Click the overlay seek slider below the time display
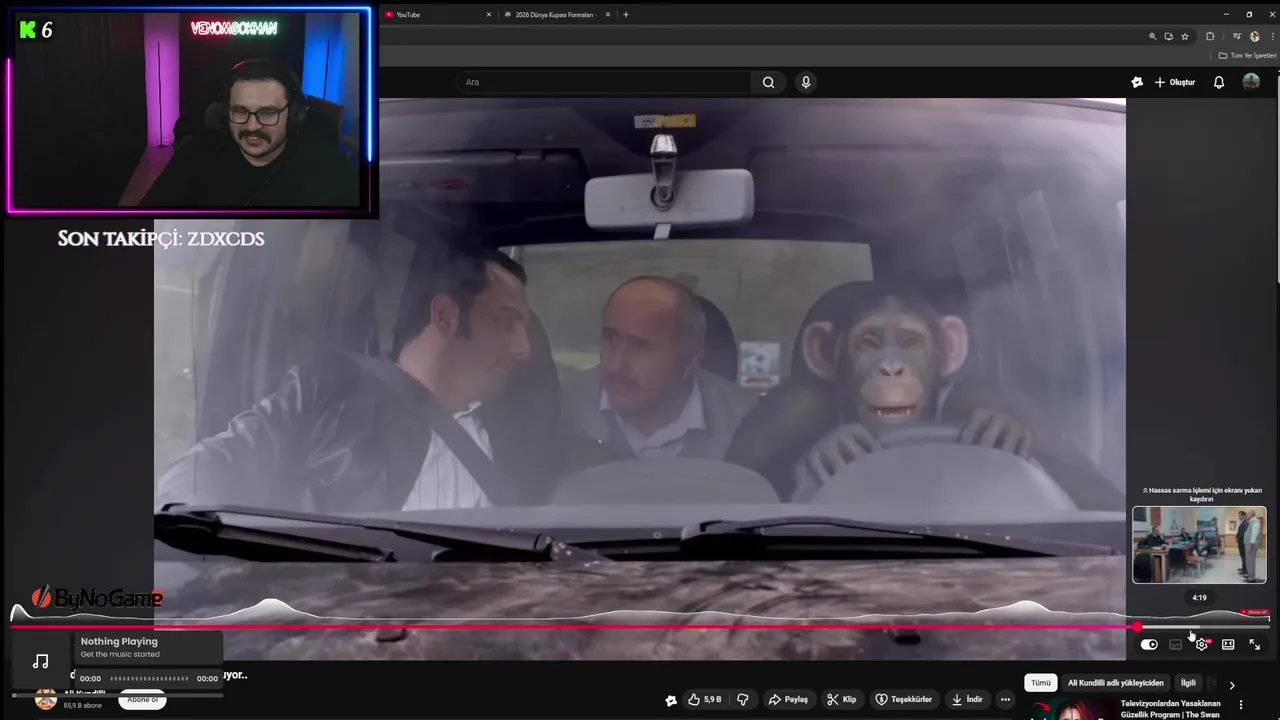Viewport: 1280px width, 720px height. (118, 694)
